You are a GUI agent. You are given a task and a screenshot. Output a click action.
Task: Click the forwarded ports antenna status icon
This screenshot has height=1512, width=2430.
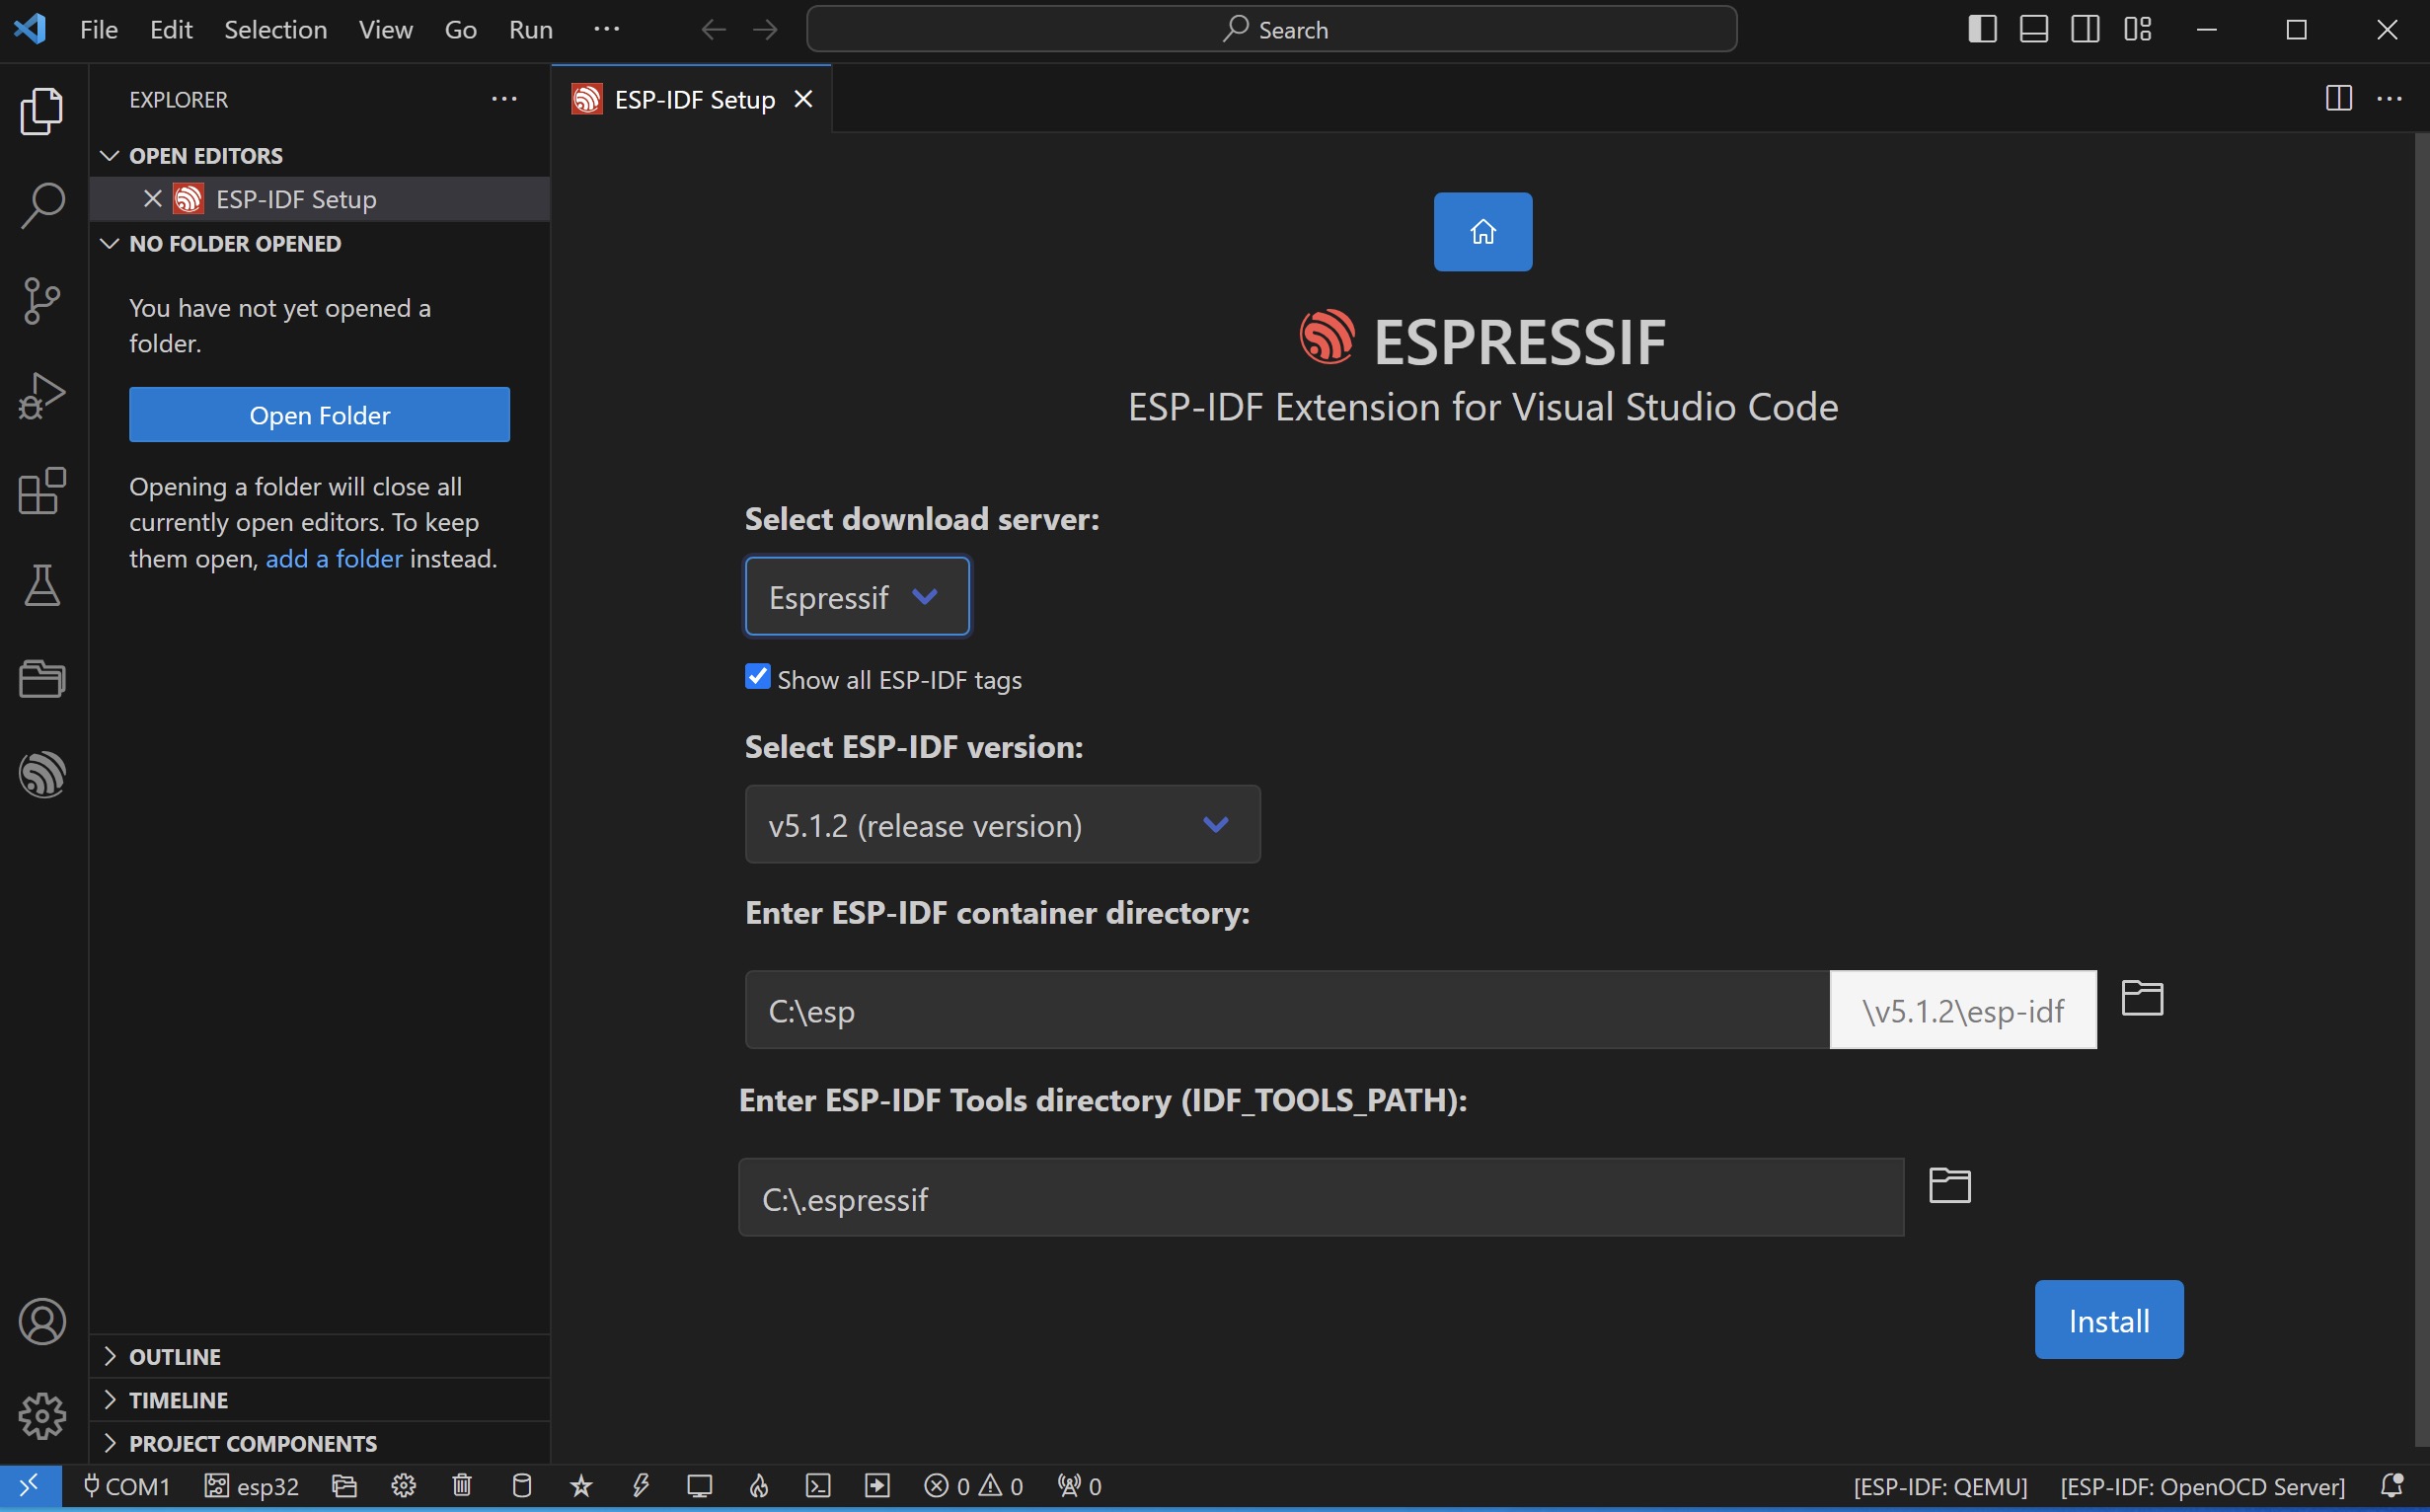point(1080,1486)
